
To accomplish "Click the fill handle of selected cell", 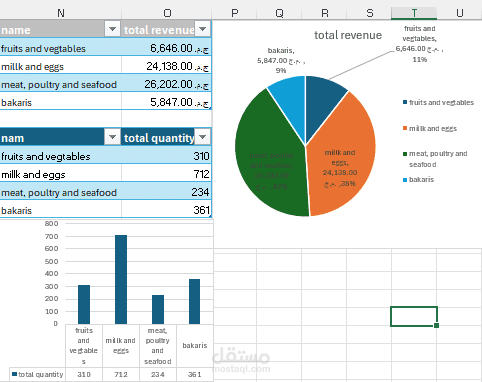I will pyautogui.click(x=436, y=325).
